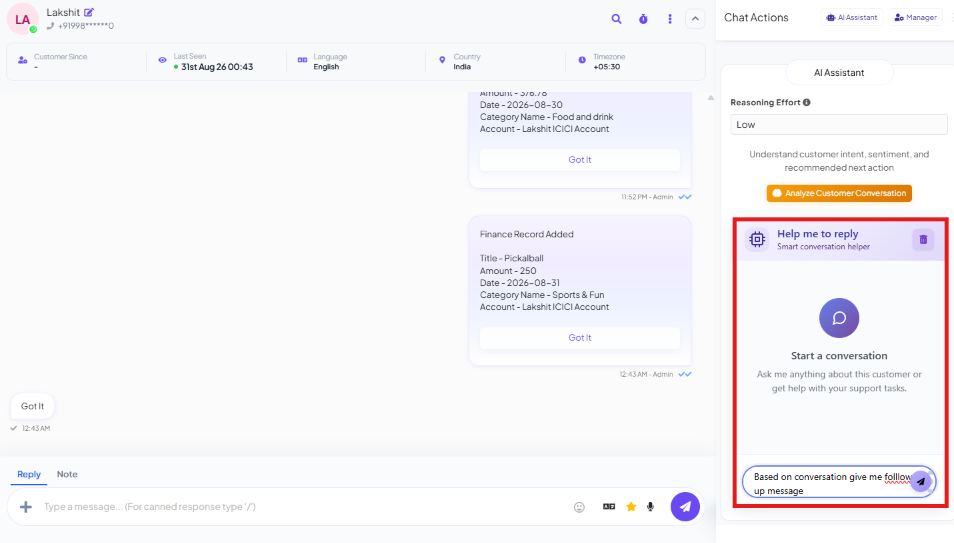Click Category Name - Food and drink line
The image size is (954, 543).
(546, 117)
